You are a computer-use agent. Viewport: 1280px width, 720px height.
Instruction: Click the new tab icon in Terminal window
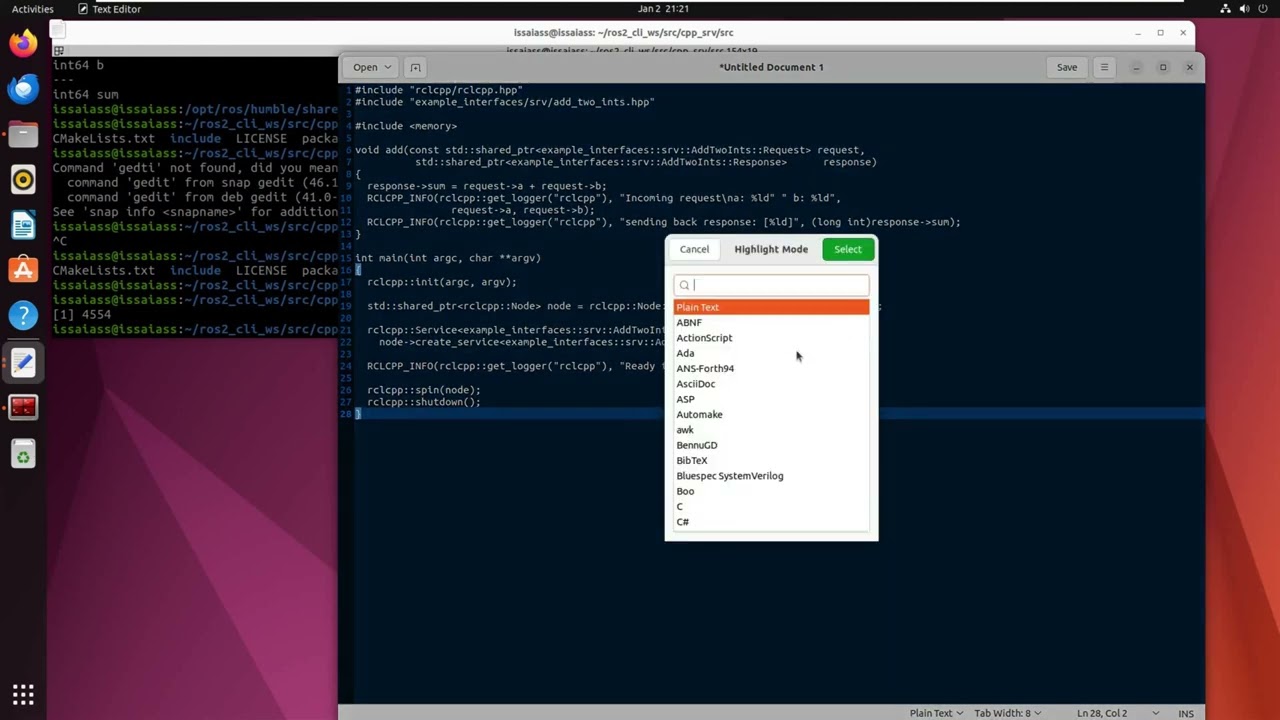pos(59,50)
